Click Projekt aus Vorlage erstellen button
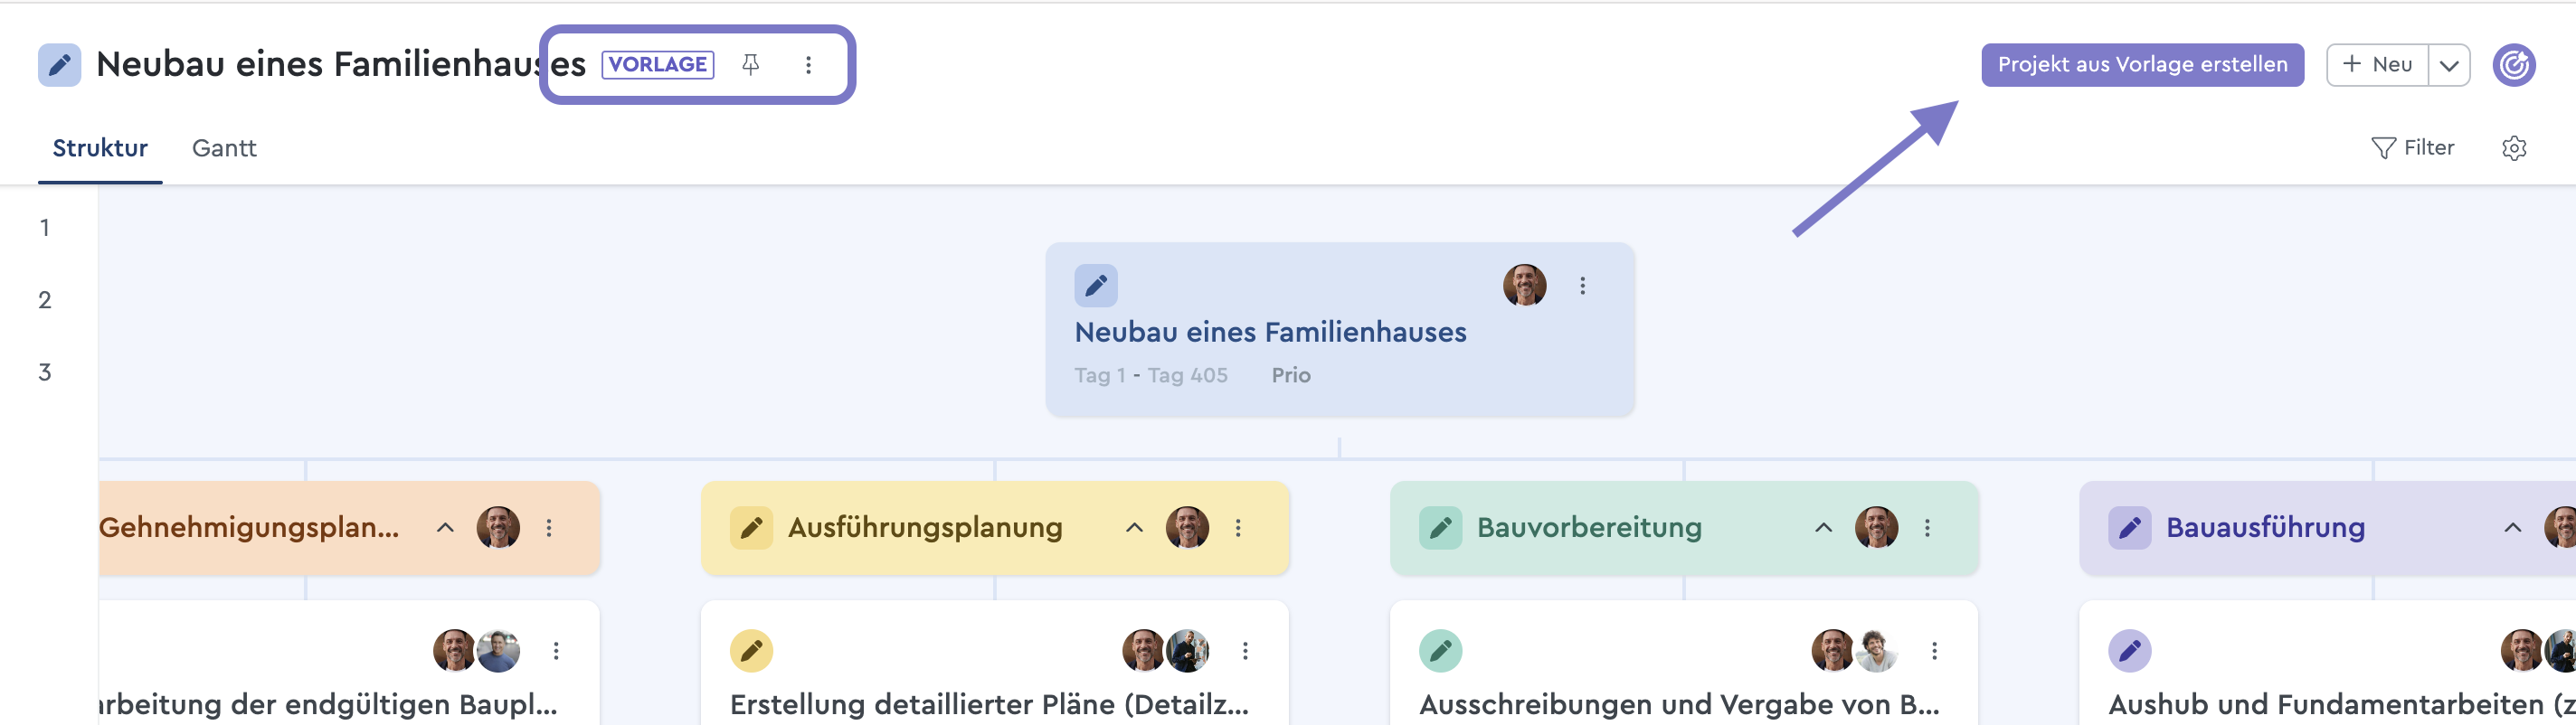2576x725 pixels. coord(2142,65)
